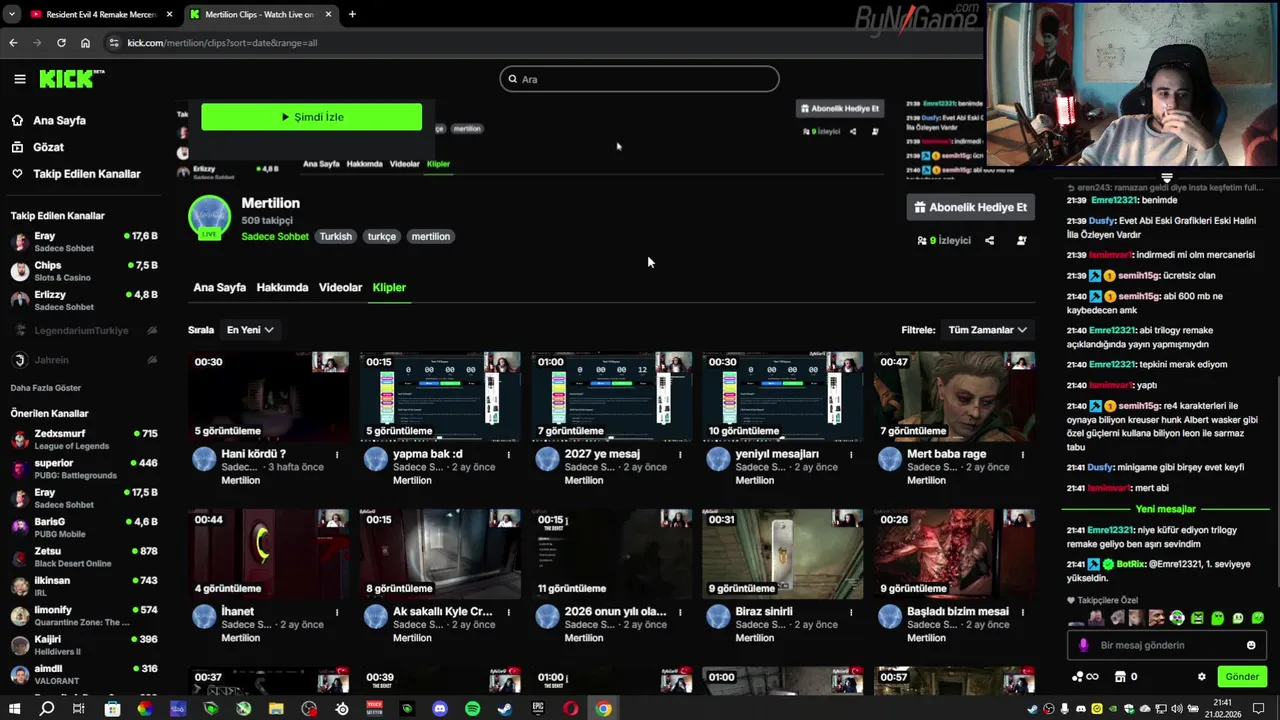This screenshot has height=720, width=1280.
Task: Open Discord from the taskbar
Action: (x=440, y=709)
